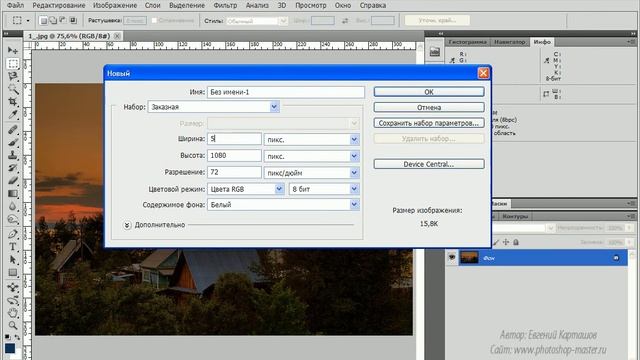This screenshot has width=640, height=360.
Task: Click the foreground color swatch
Action: tap(10, 348)
